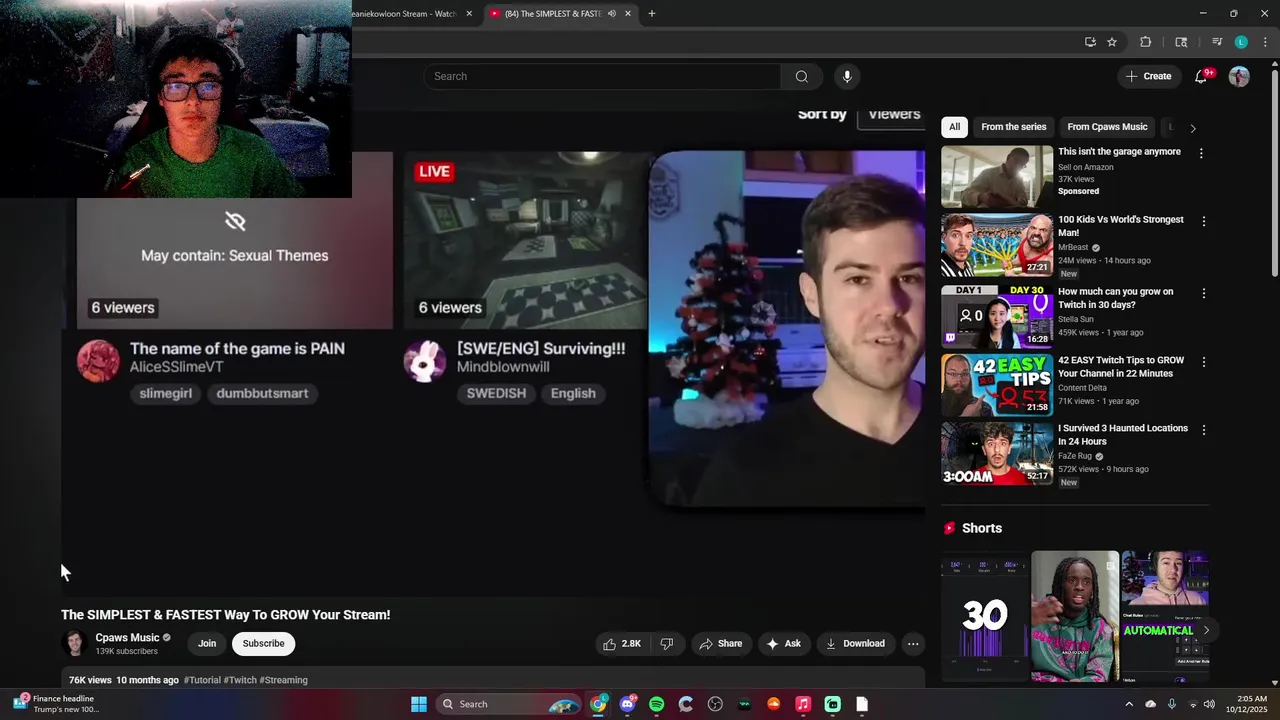The width and height of the screenshot is (1280, 720).
Task: Like the video with thumbs up
Action: click(621, 644)
